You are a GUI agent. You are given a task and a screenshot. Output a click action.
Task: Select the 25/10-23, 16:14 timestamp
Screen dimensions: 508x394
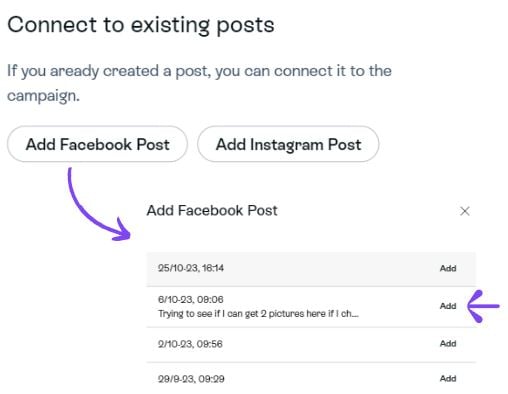click(191, 268)
